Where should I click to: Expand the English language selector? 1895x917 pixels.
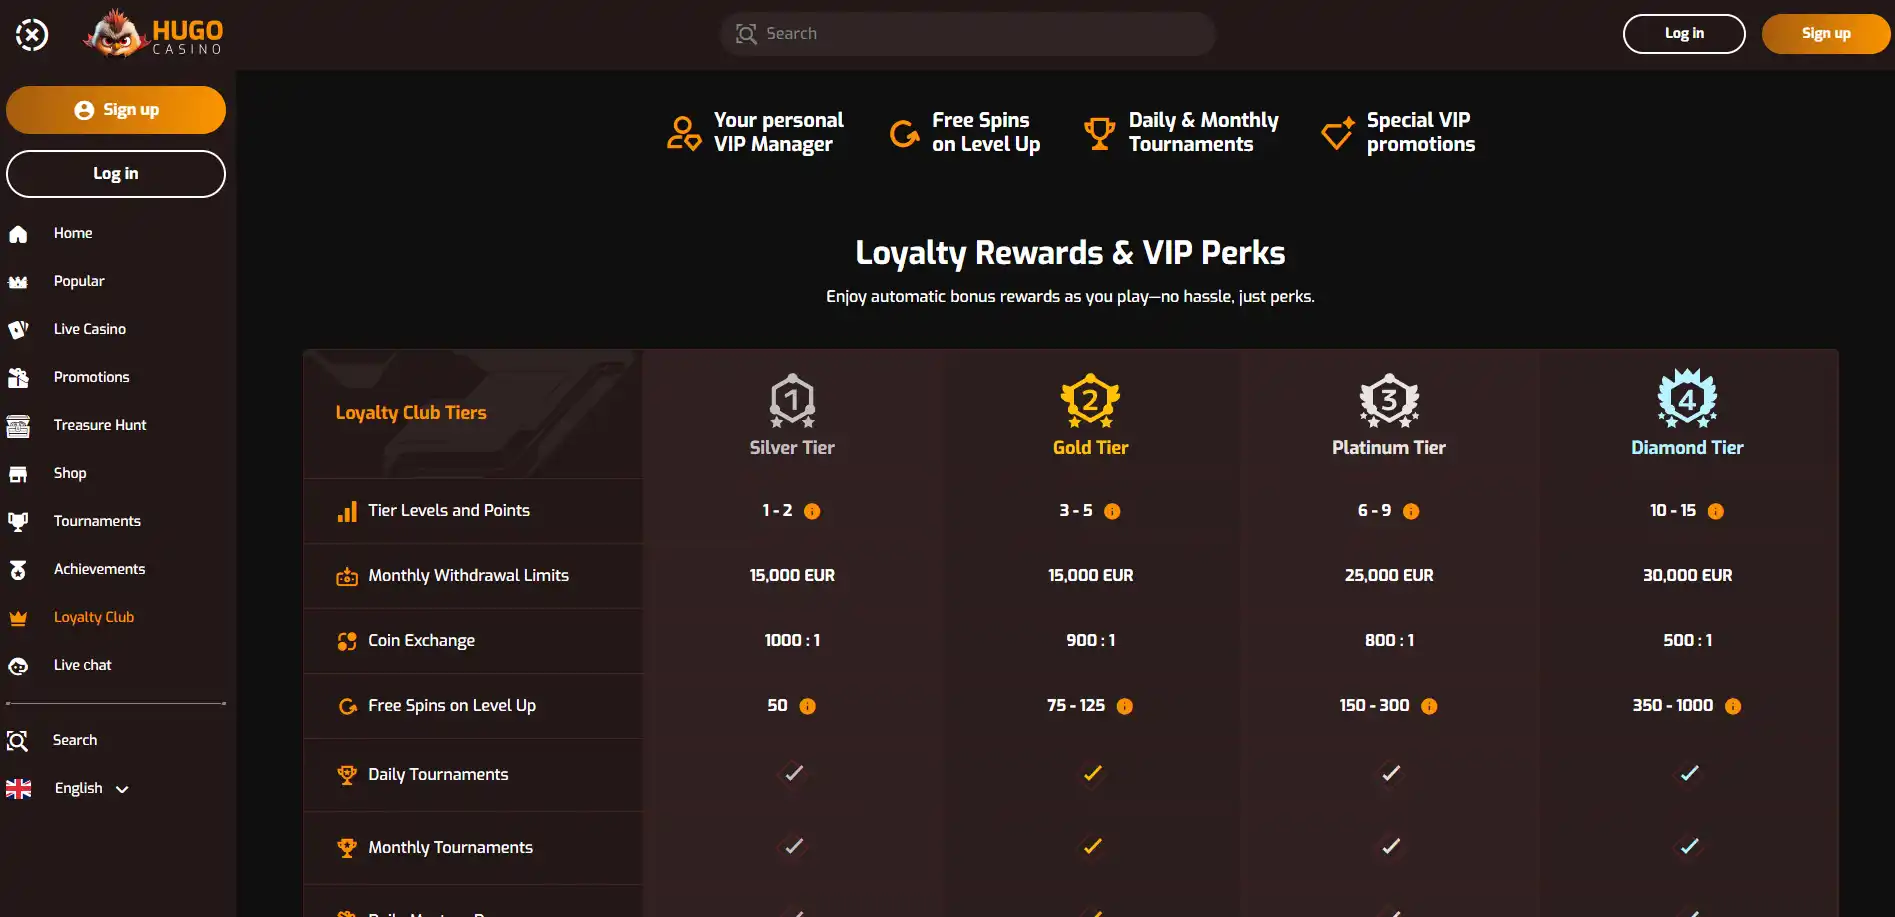(x=120, y=788)
